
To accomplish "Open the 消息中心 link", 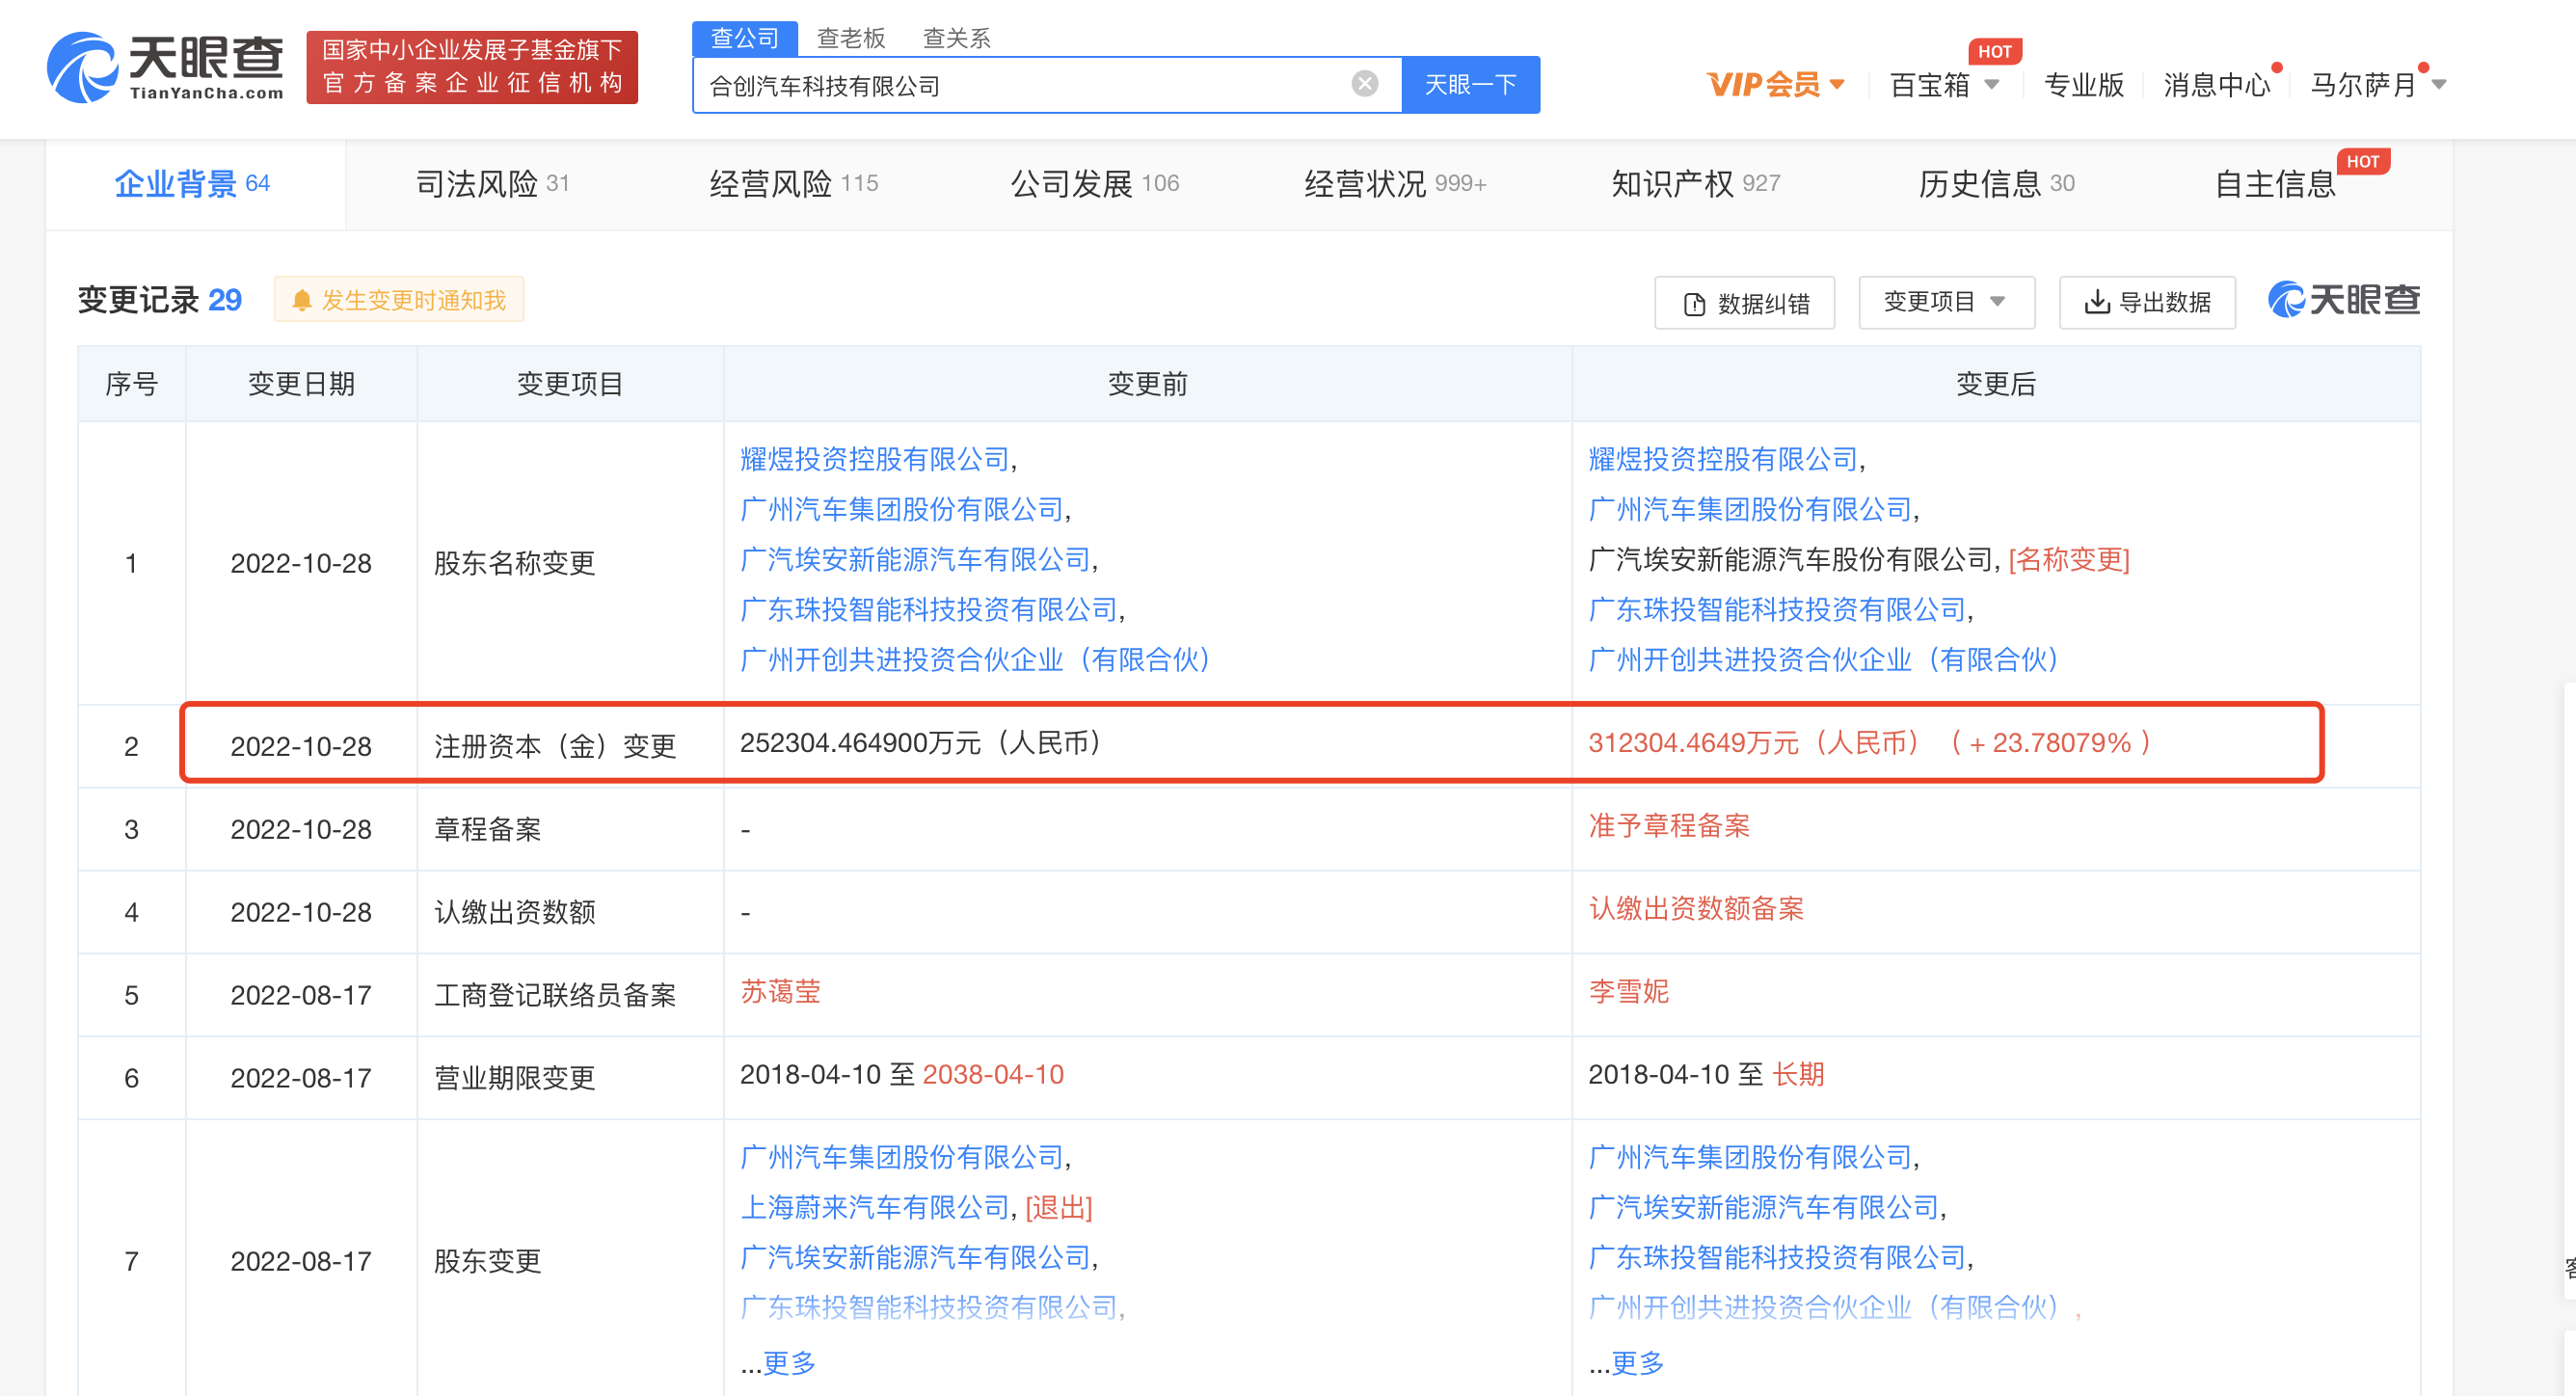I will [x=2217, y=85].
